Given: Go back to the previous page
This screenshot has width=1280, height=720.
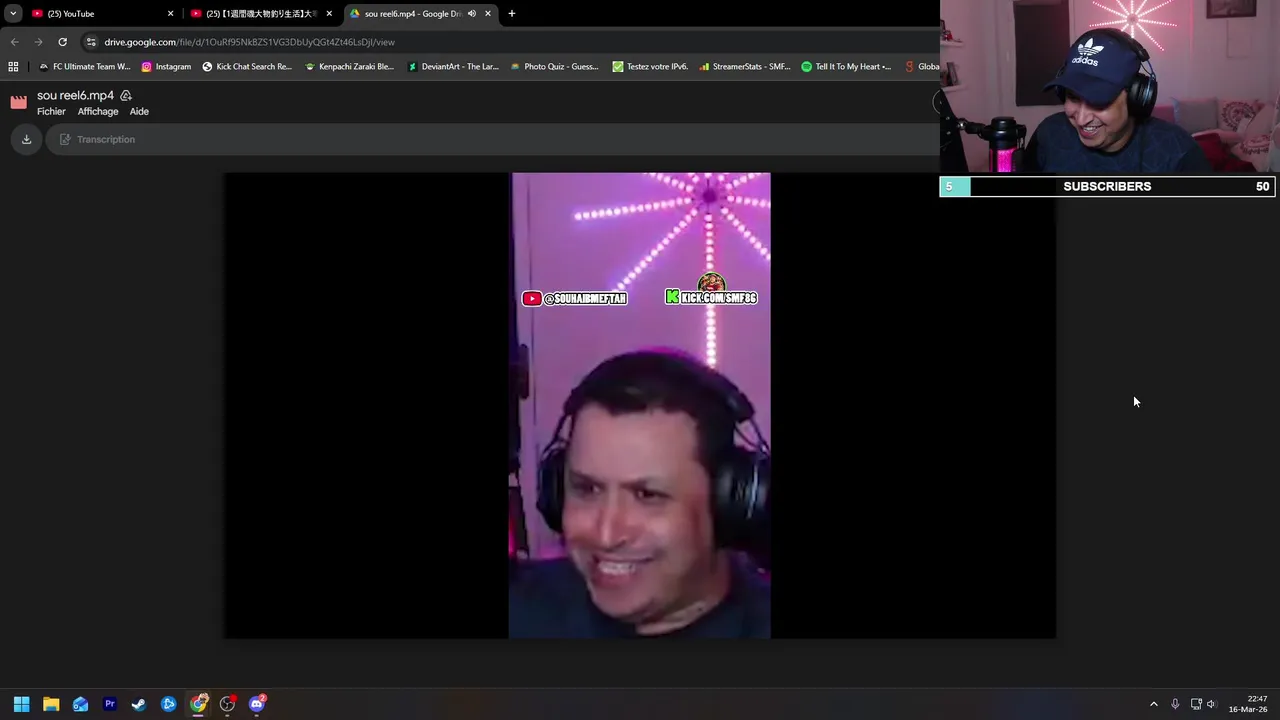Looking at the screenshot, I should pyautogui.click(x=14, y=42).
